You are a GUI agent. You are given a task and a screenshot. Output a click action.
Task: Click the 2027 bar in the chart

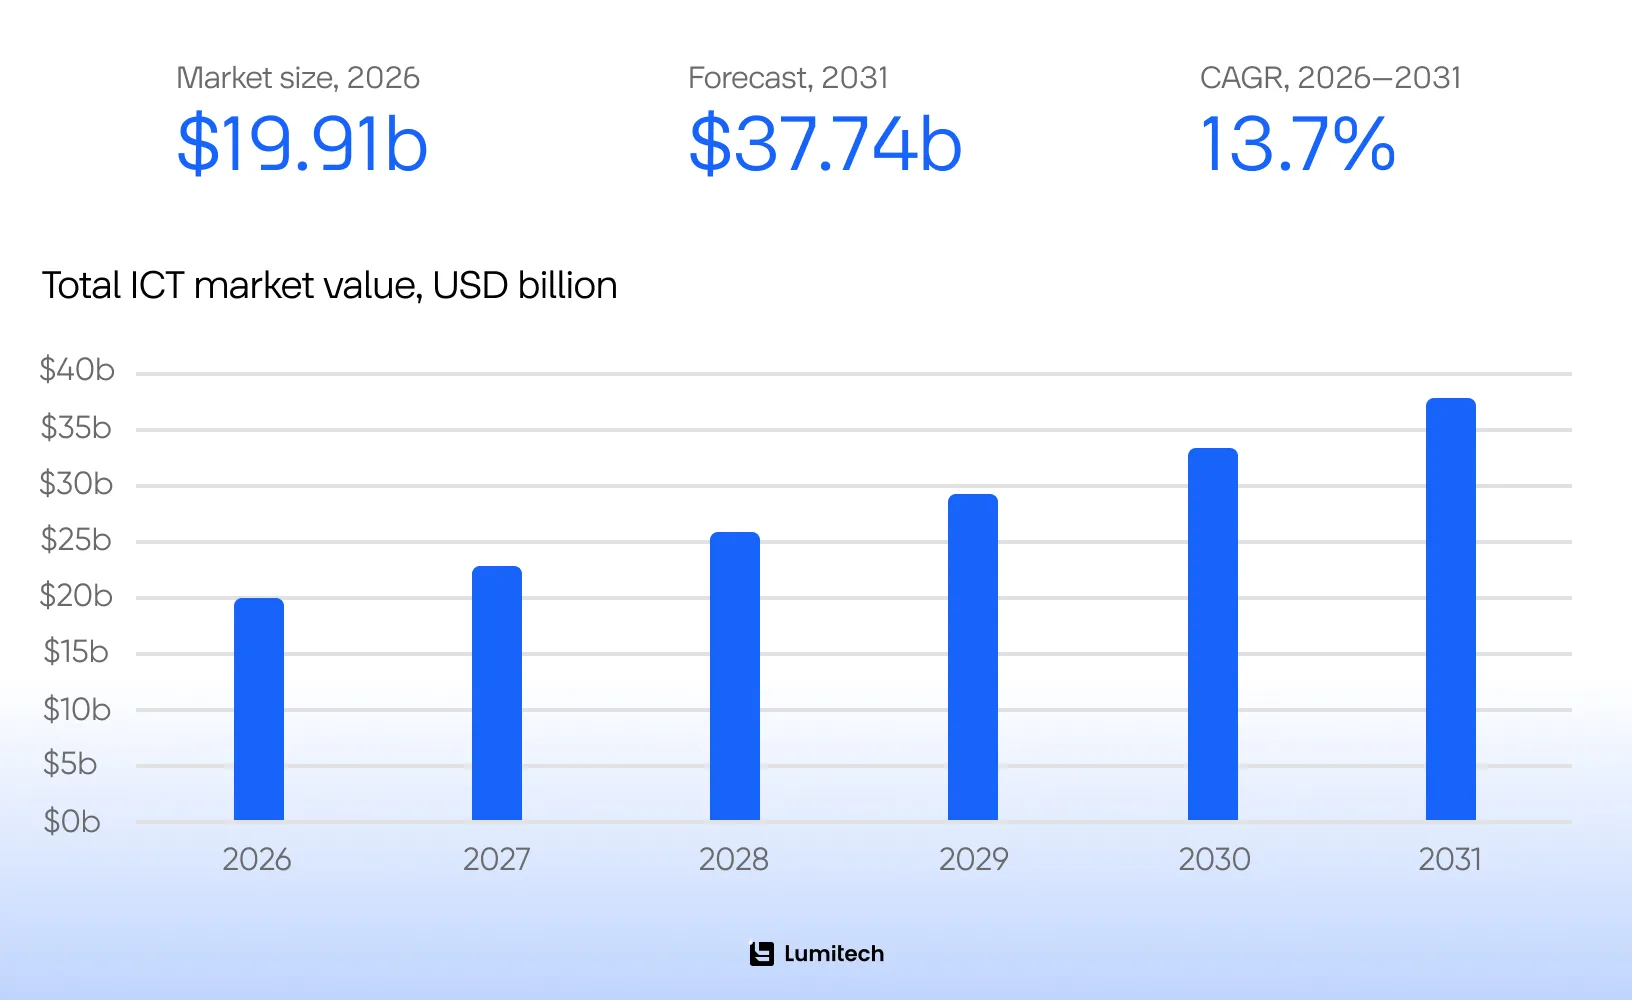497,693
